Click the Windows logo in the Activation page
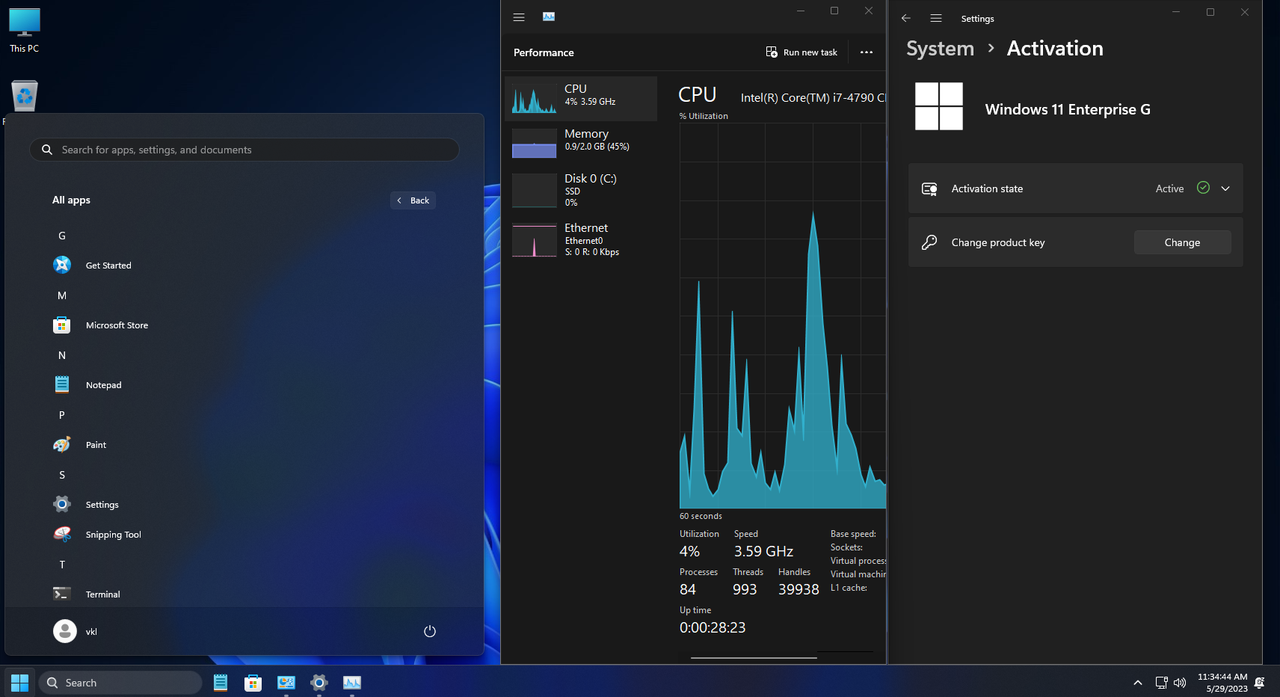 [939, 106]
